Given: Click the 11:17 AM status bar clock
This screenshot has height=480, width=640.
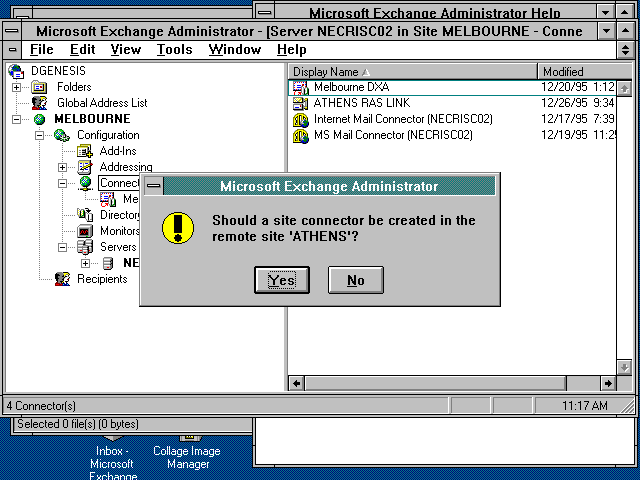Looking at the screenshot, I should click(x=584, y=406).
